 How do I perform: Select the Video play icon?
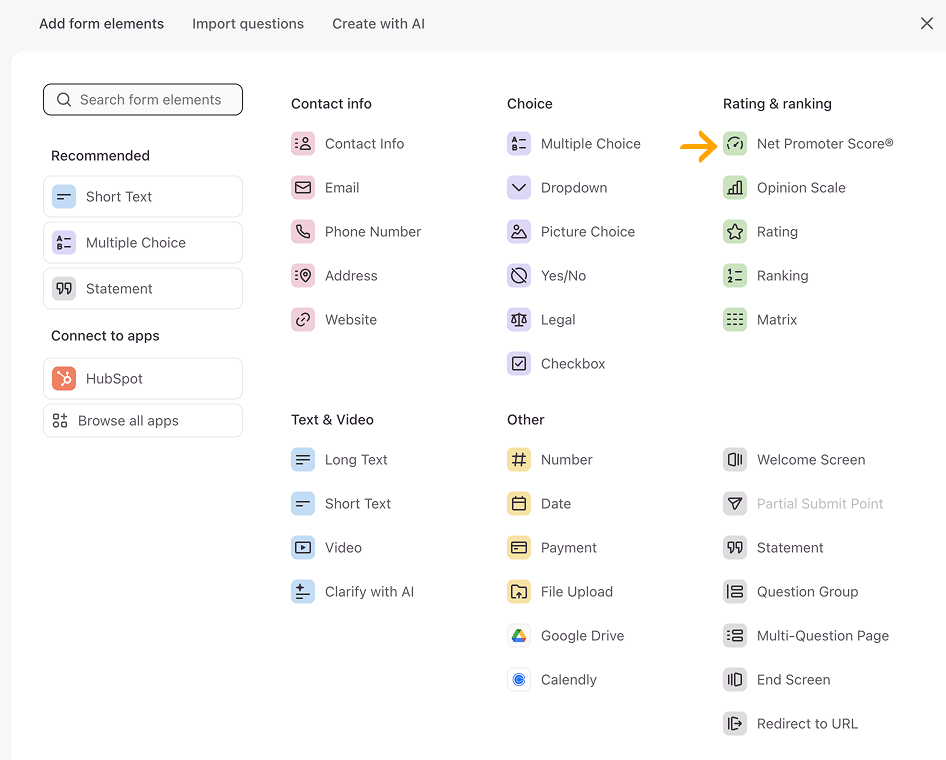click(x=303, y=548)
